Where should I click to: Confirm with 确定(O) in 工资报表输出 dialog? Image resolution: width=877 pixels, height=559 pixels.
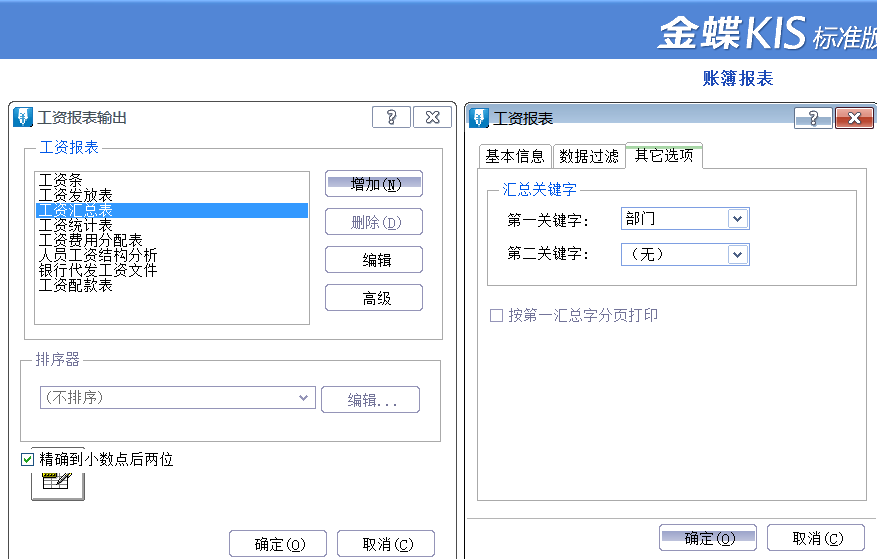(x=278, y=544)
